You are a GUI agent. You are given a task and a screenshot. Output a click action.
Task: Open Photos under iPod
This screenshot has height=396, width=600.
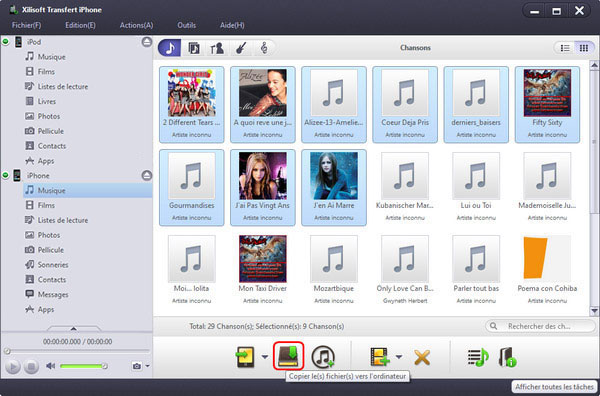[x=49, y=116]
